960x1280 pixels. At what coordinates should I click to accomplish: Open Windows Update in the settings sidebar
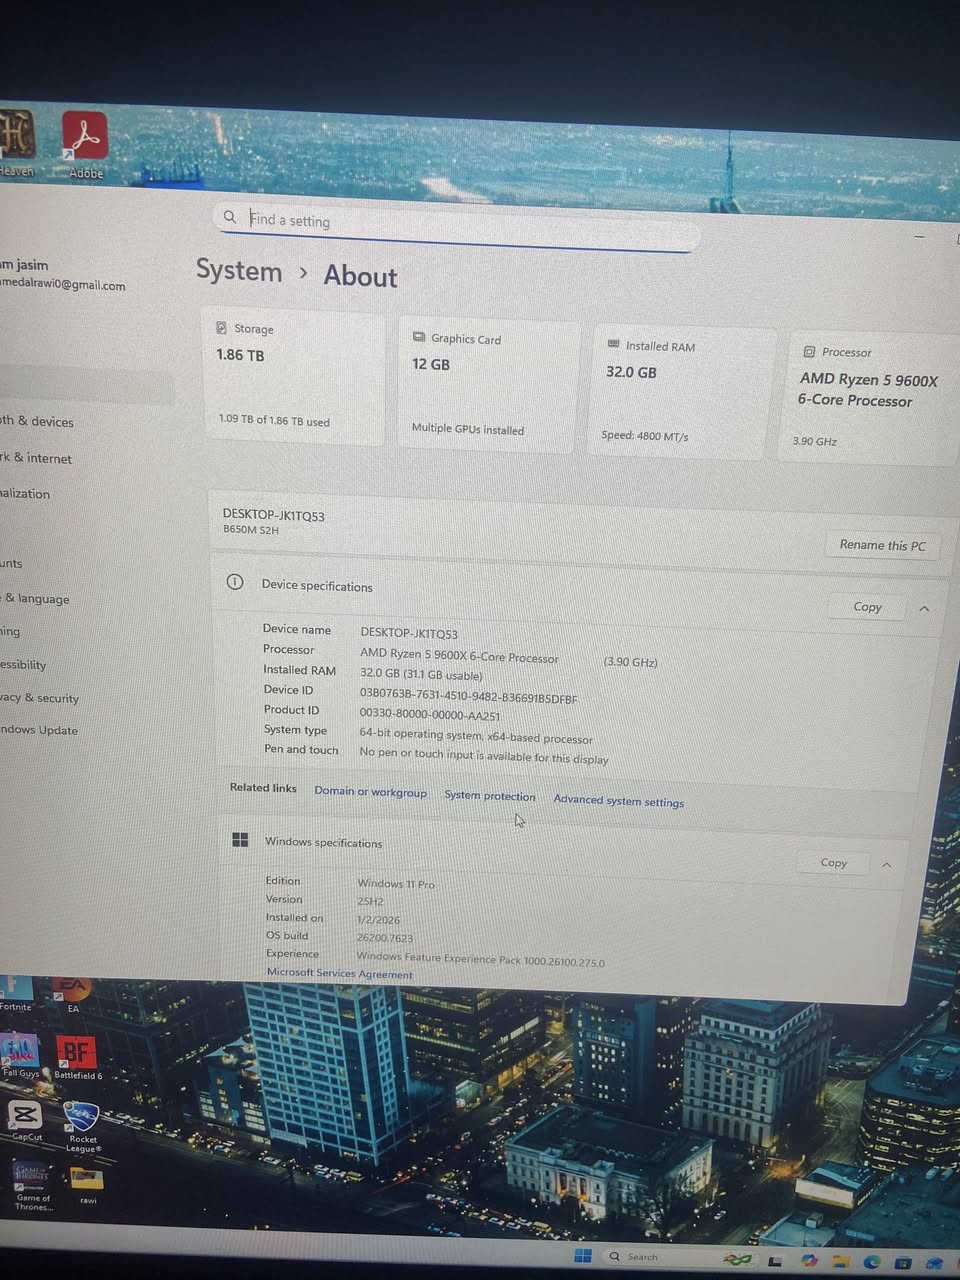point(38,730)
